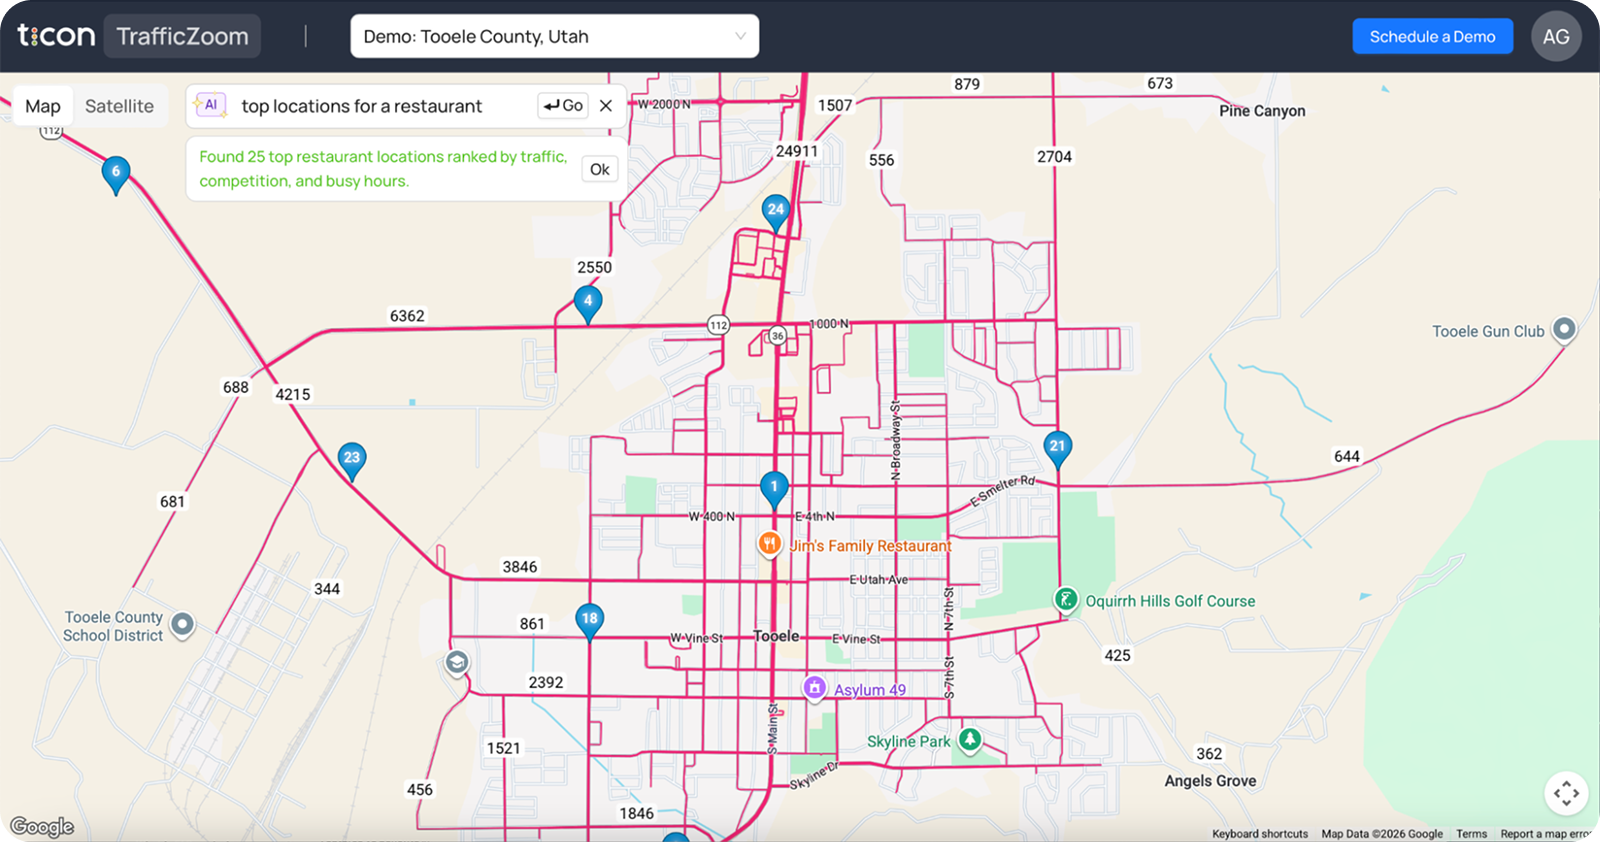
Task: Click map pin number 23
Action: [352, 460]
